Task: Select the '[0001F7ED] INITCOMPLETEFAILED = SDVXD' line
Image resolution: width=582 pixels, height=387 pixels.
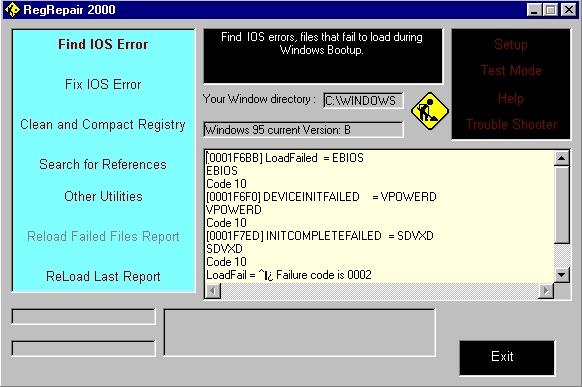Action: pyautogui.click(x=320, y=236)
